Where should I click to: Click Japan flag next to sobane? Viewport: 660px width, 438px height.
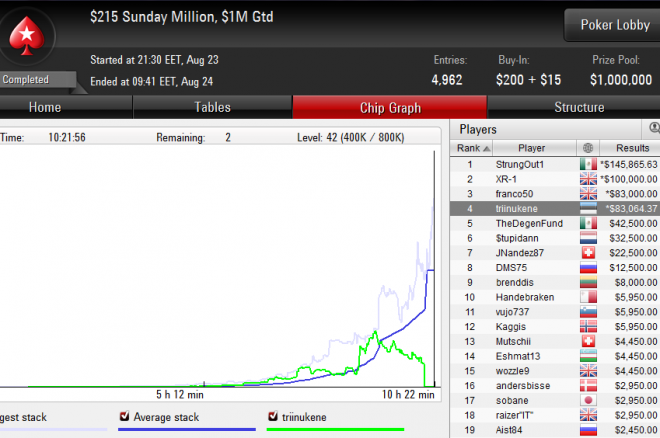point(588,400)
